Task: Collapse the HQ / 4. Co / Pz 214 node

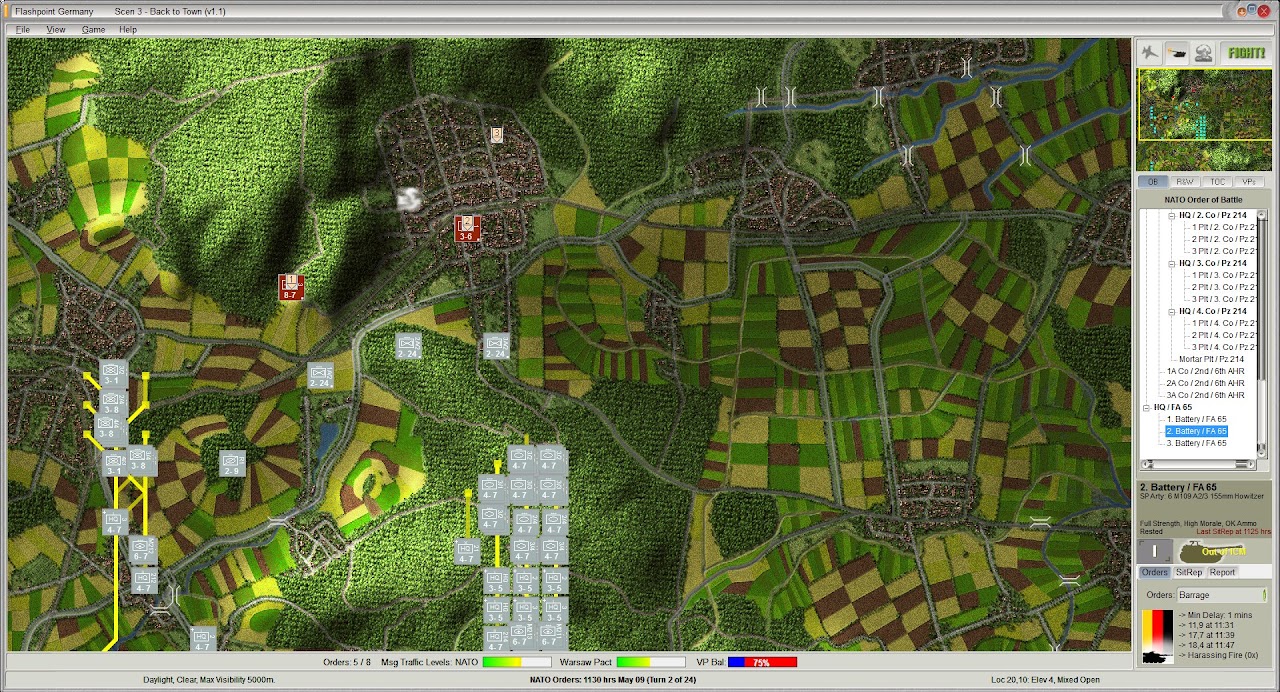Action: pyautogui.click(x=1171, y=312)
